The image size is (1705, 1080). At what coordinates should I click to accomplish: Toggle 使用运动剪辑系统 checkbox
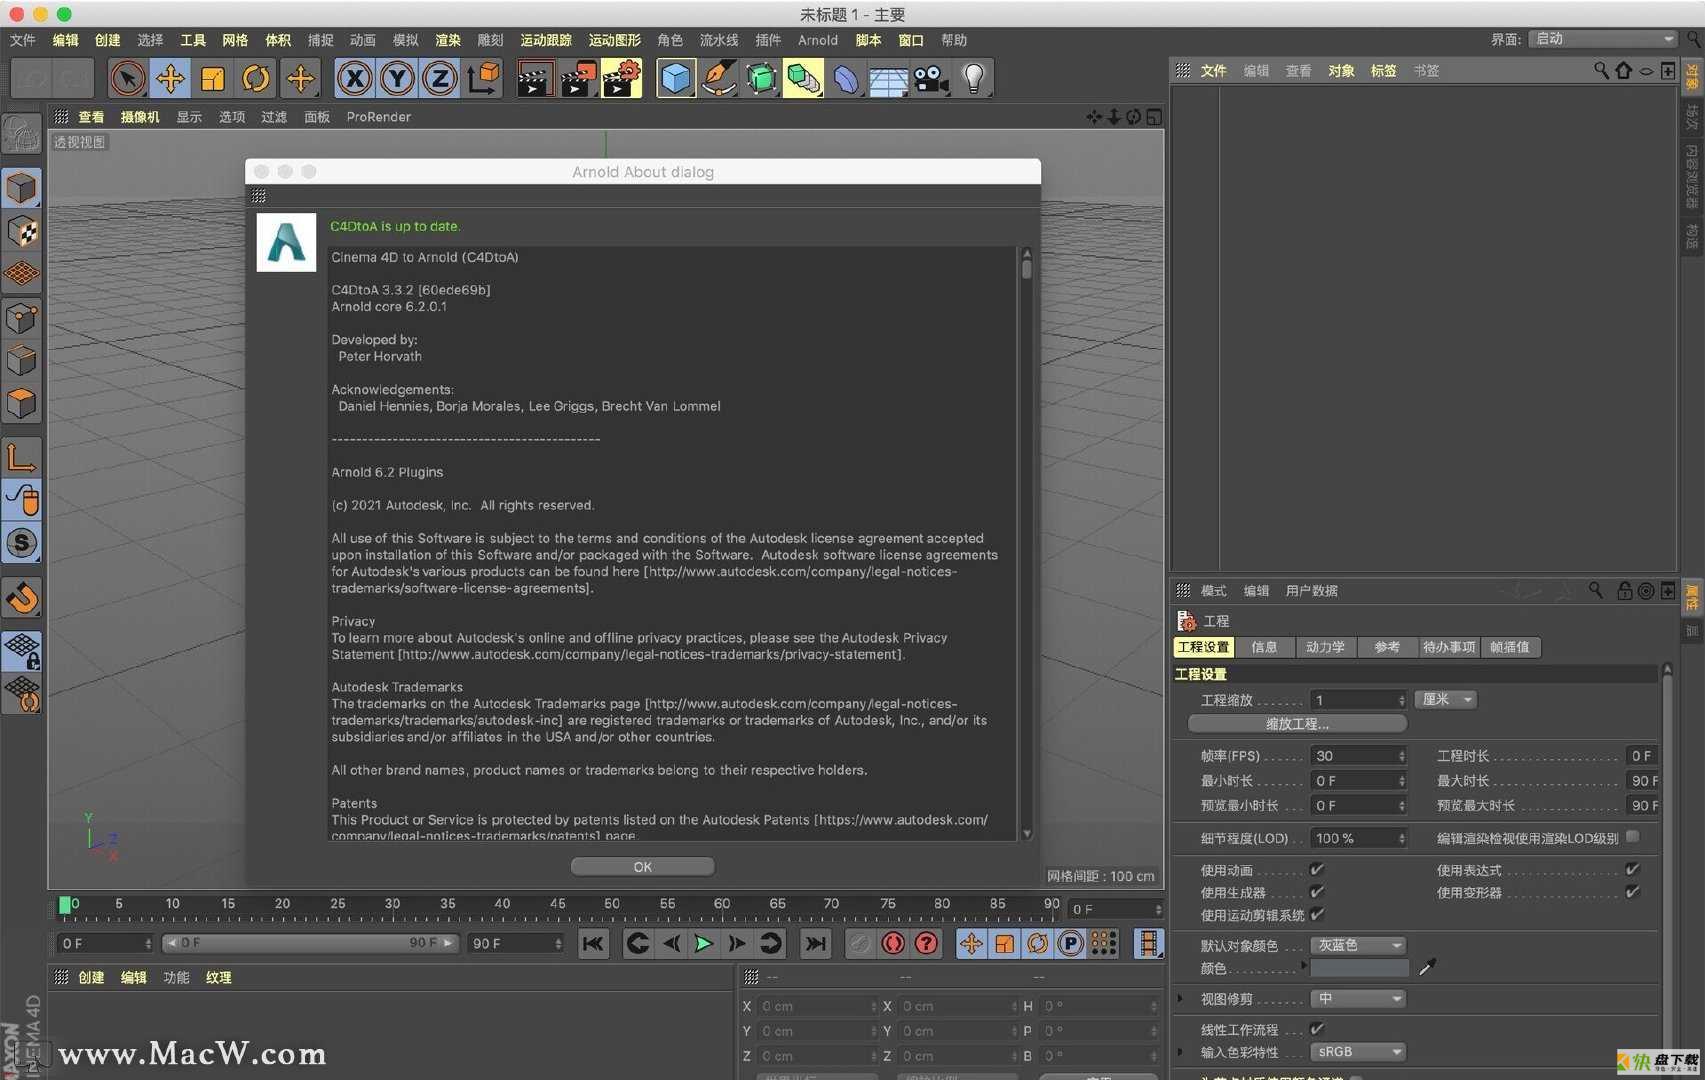point(1317,913)
